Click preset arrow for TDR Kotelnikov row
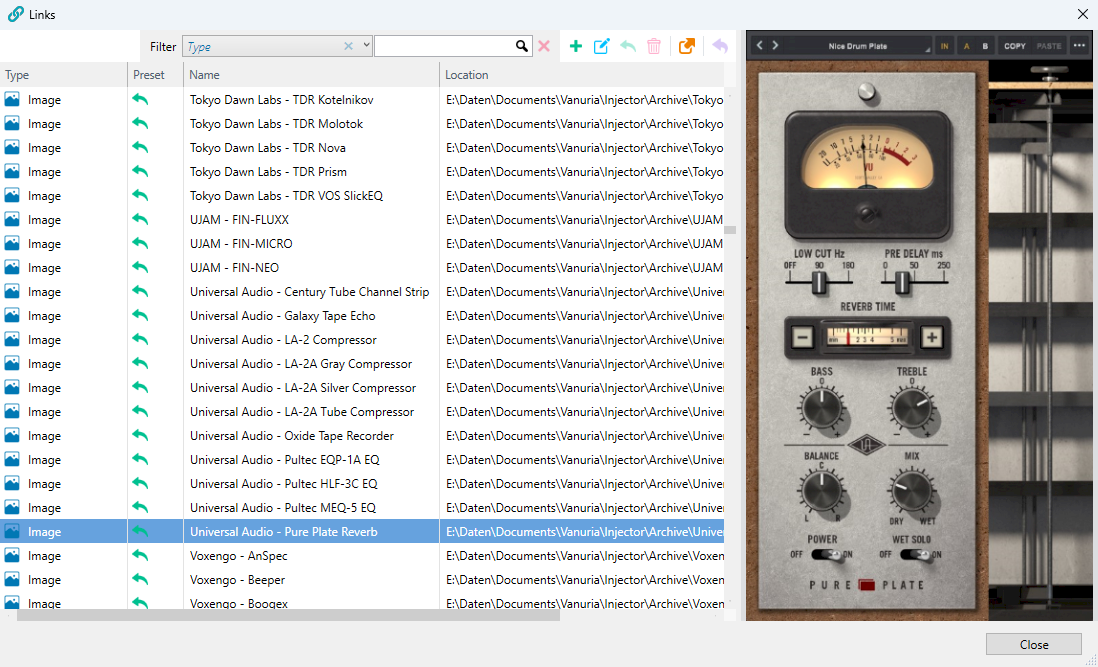The image size is (1098, 667). click(x=140, y=99)
